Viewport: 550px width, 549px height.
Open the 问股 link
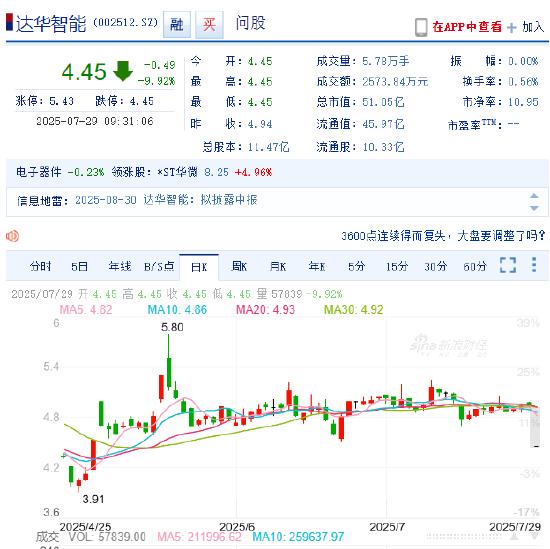[250, 23]
